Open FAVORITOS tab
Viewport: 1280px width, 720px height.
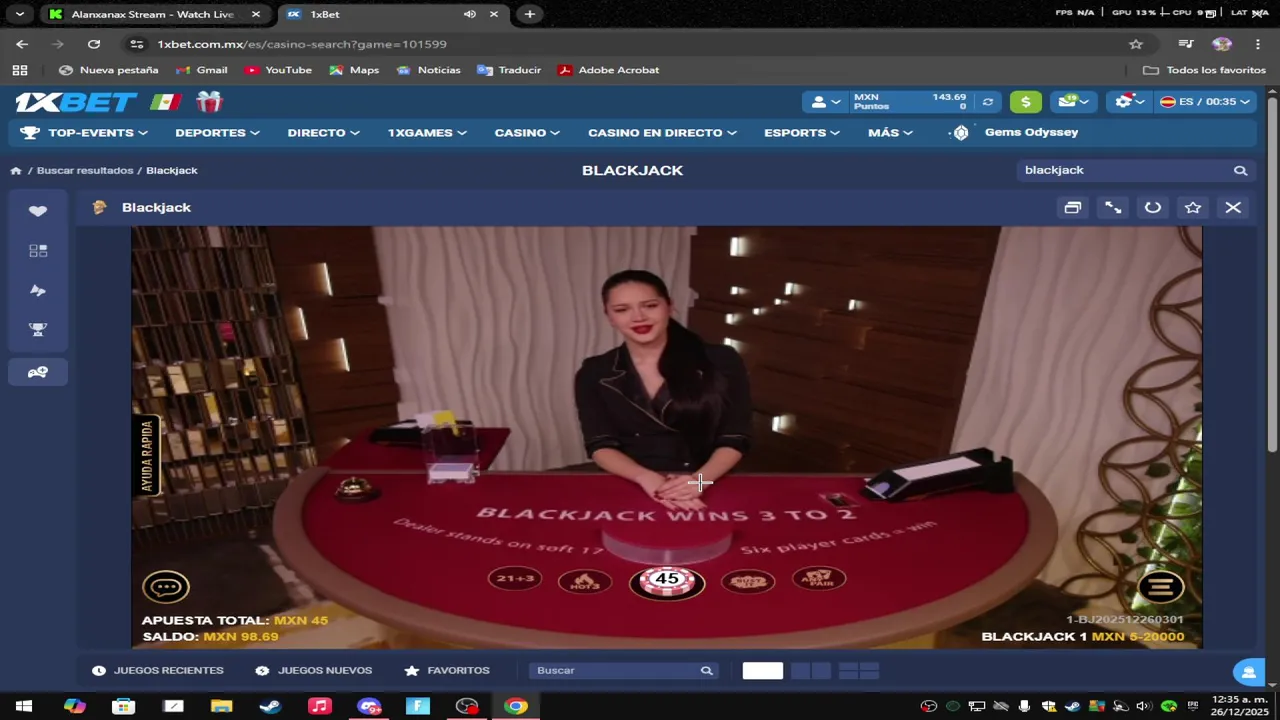pos(447,671)
